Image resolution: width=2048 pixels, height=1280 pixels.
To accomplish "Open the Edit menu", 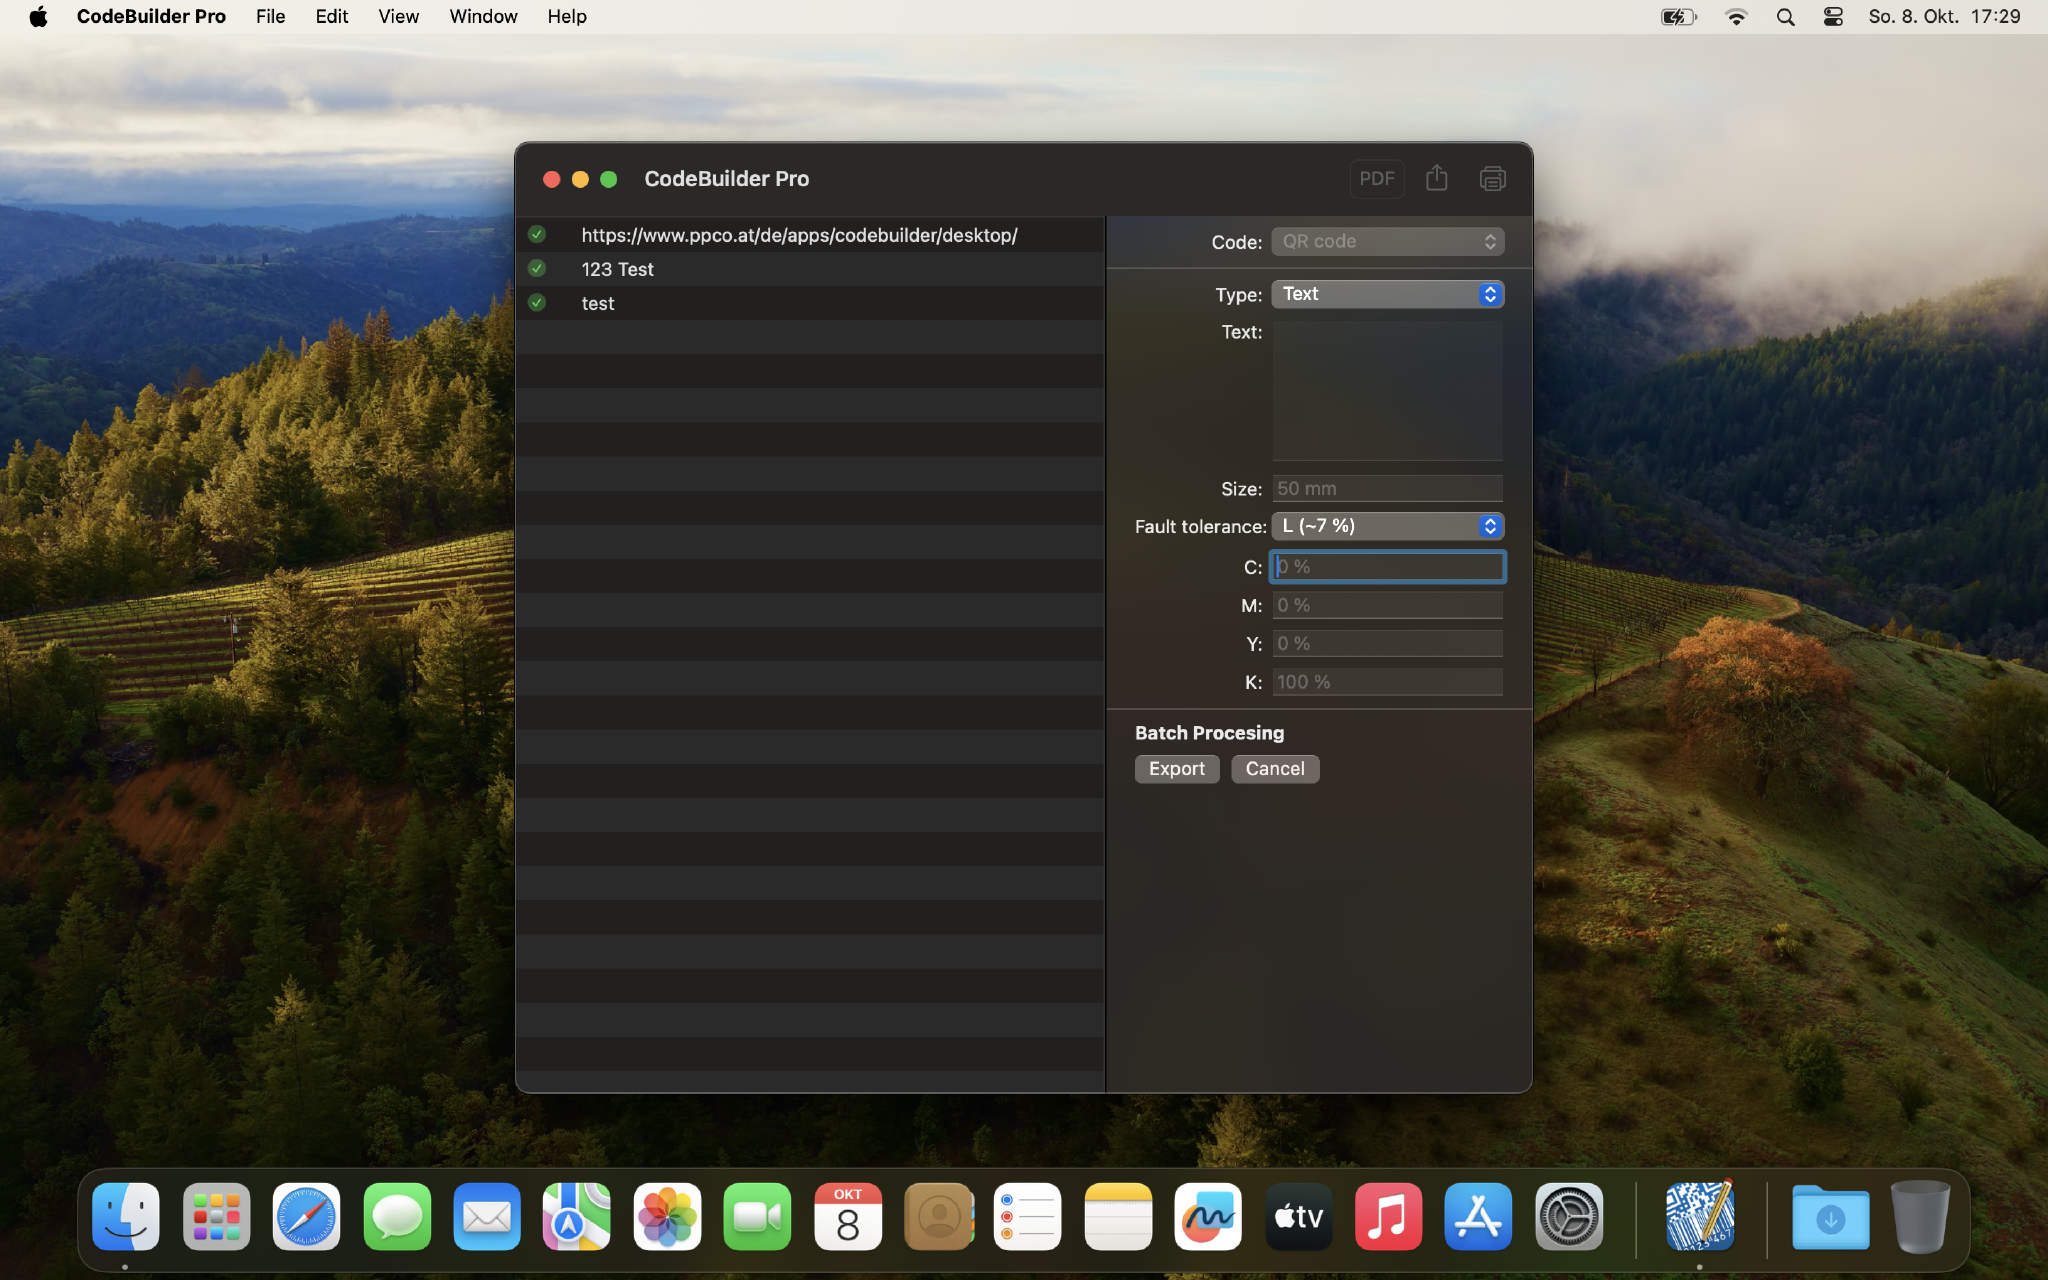I will click(332, 17).
